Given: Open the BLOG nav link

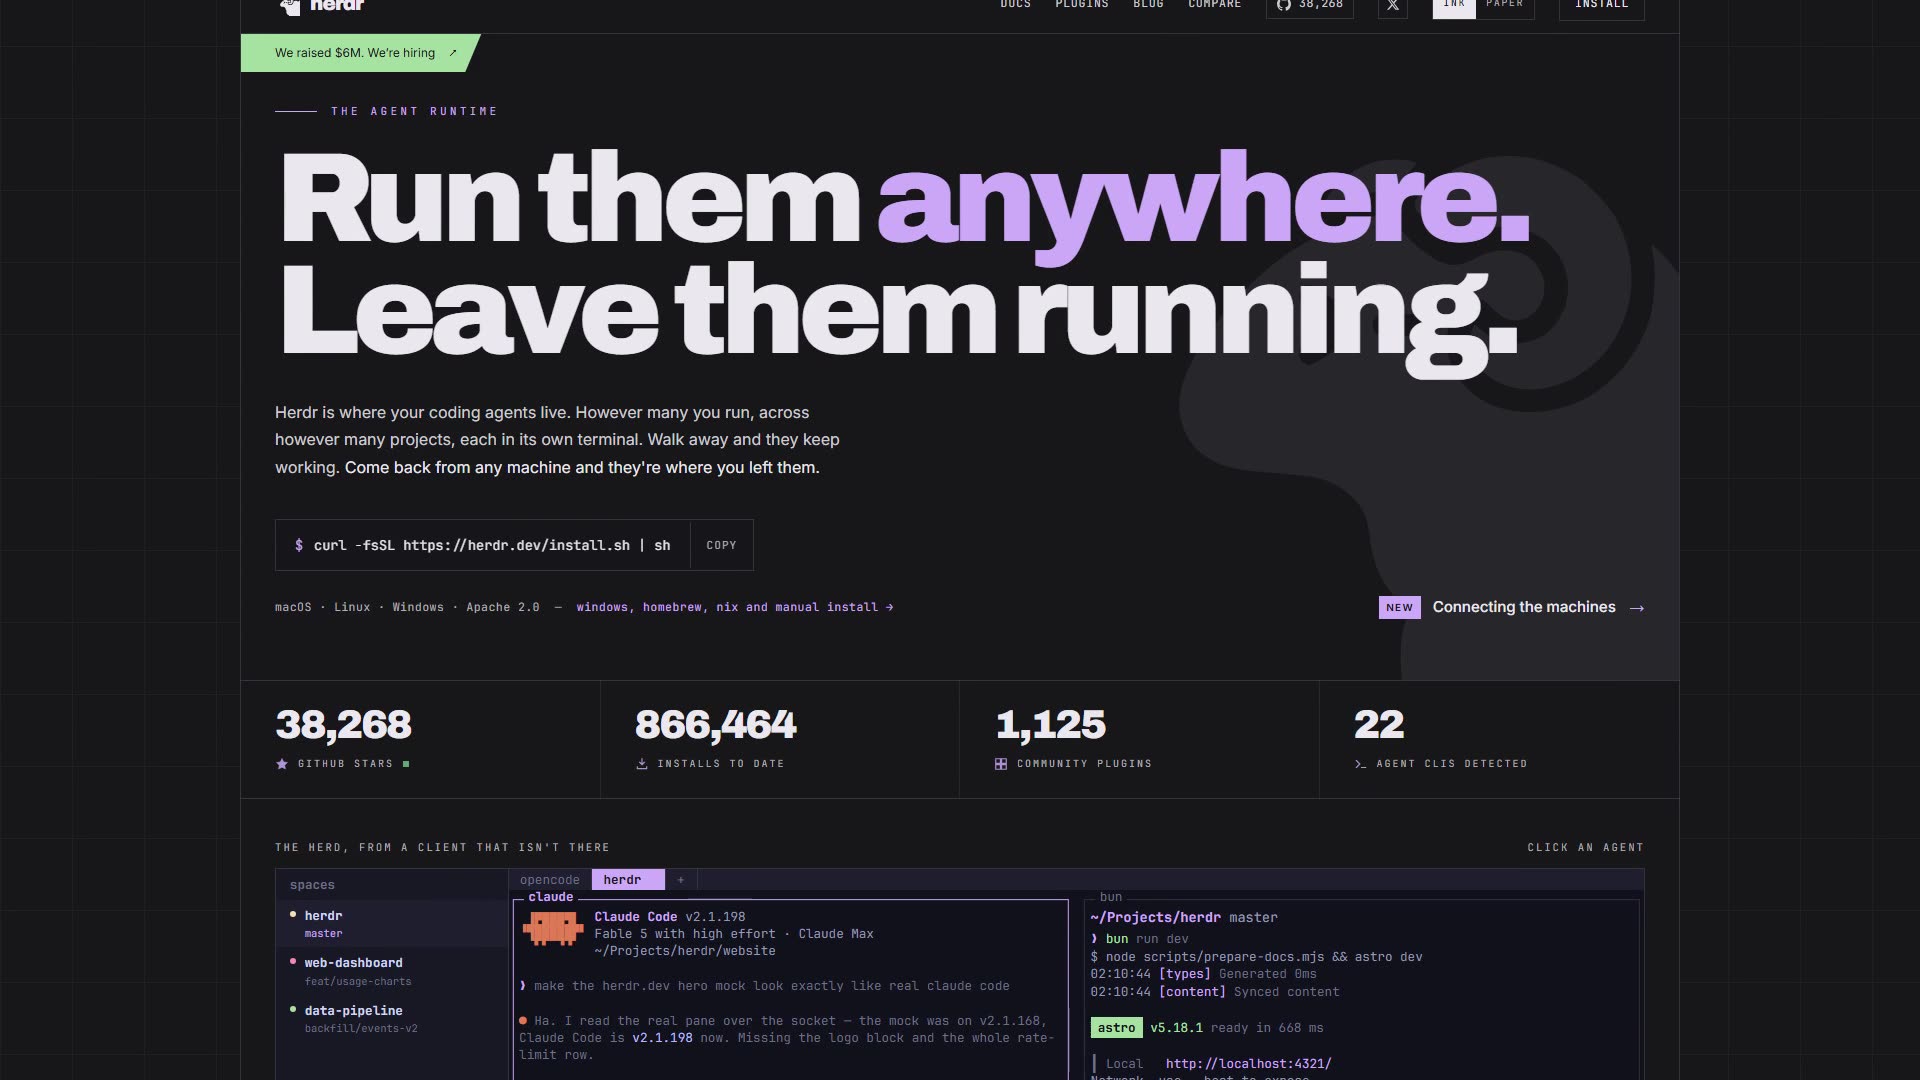Looking at the screenshot, I should click(1148, 5).
